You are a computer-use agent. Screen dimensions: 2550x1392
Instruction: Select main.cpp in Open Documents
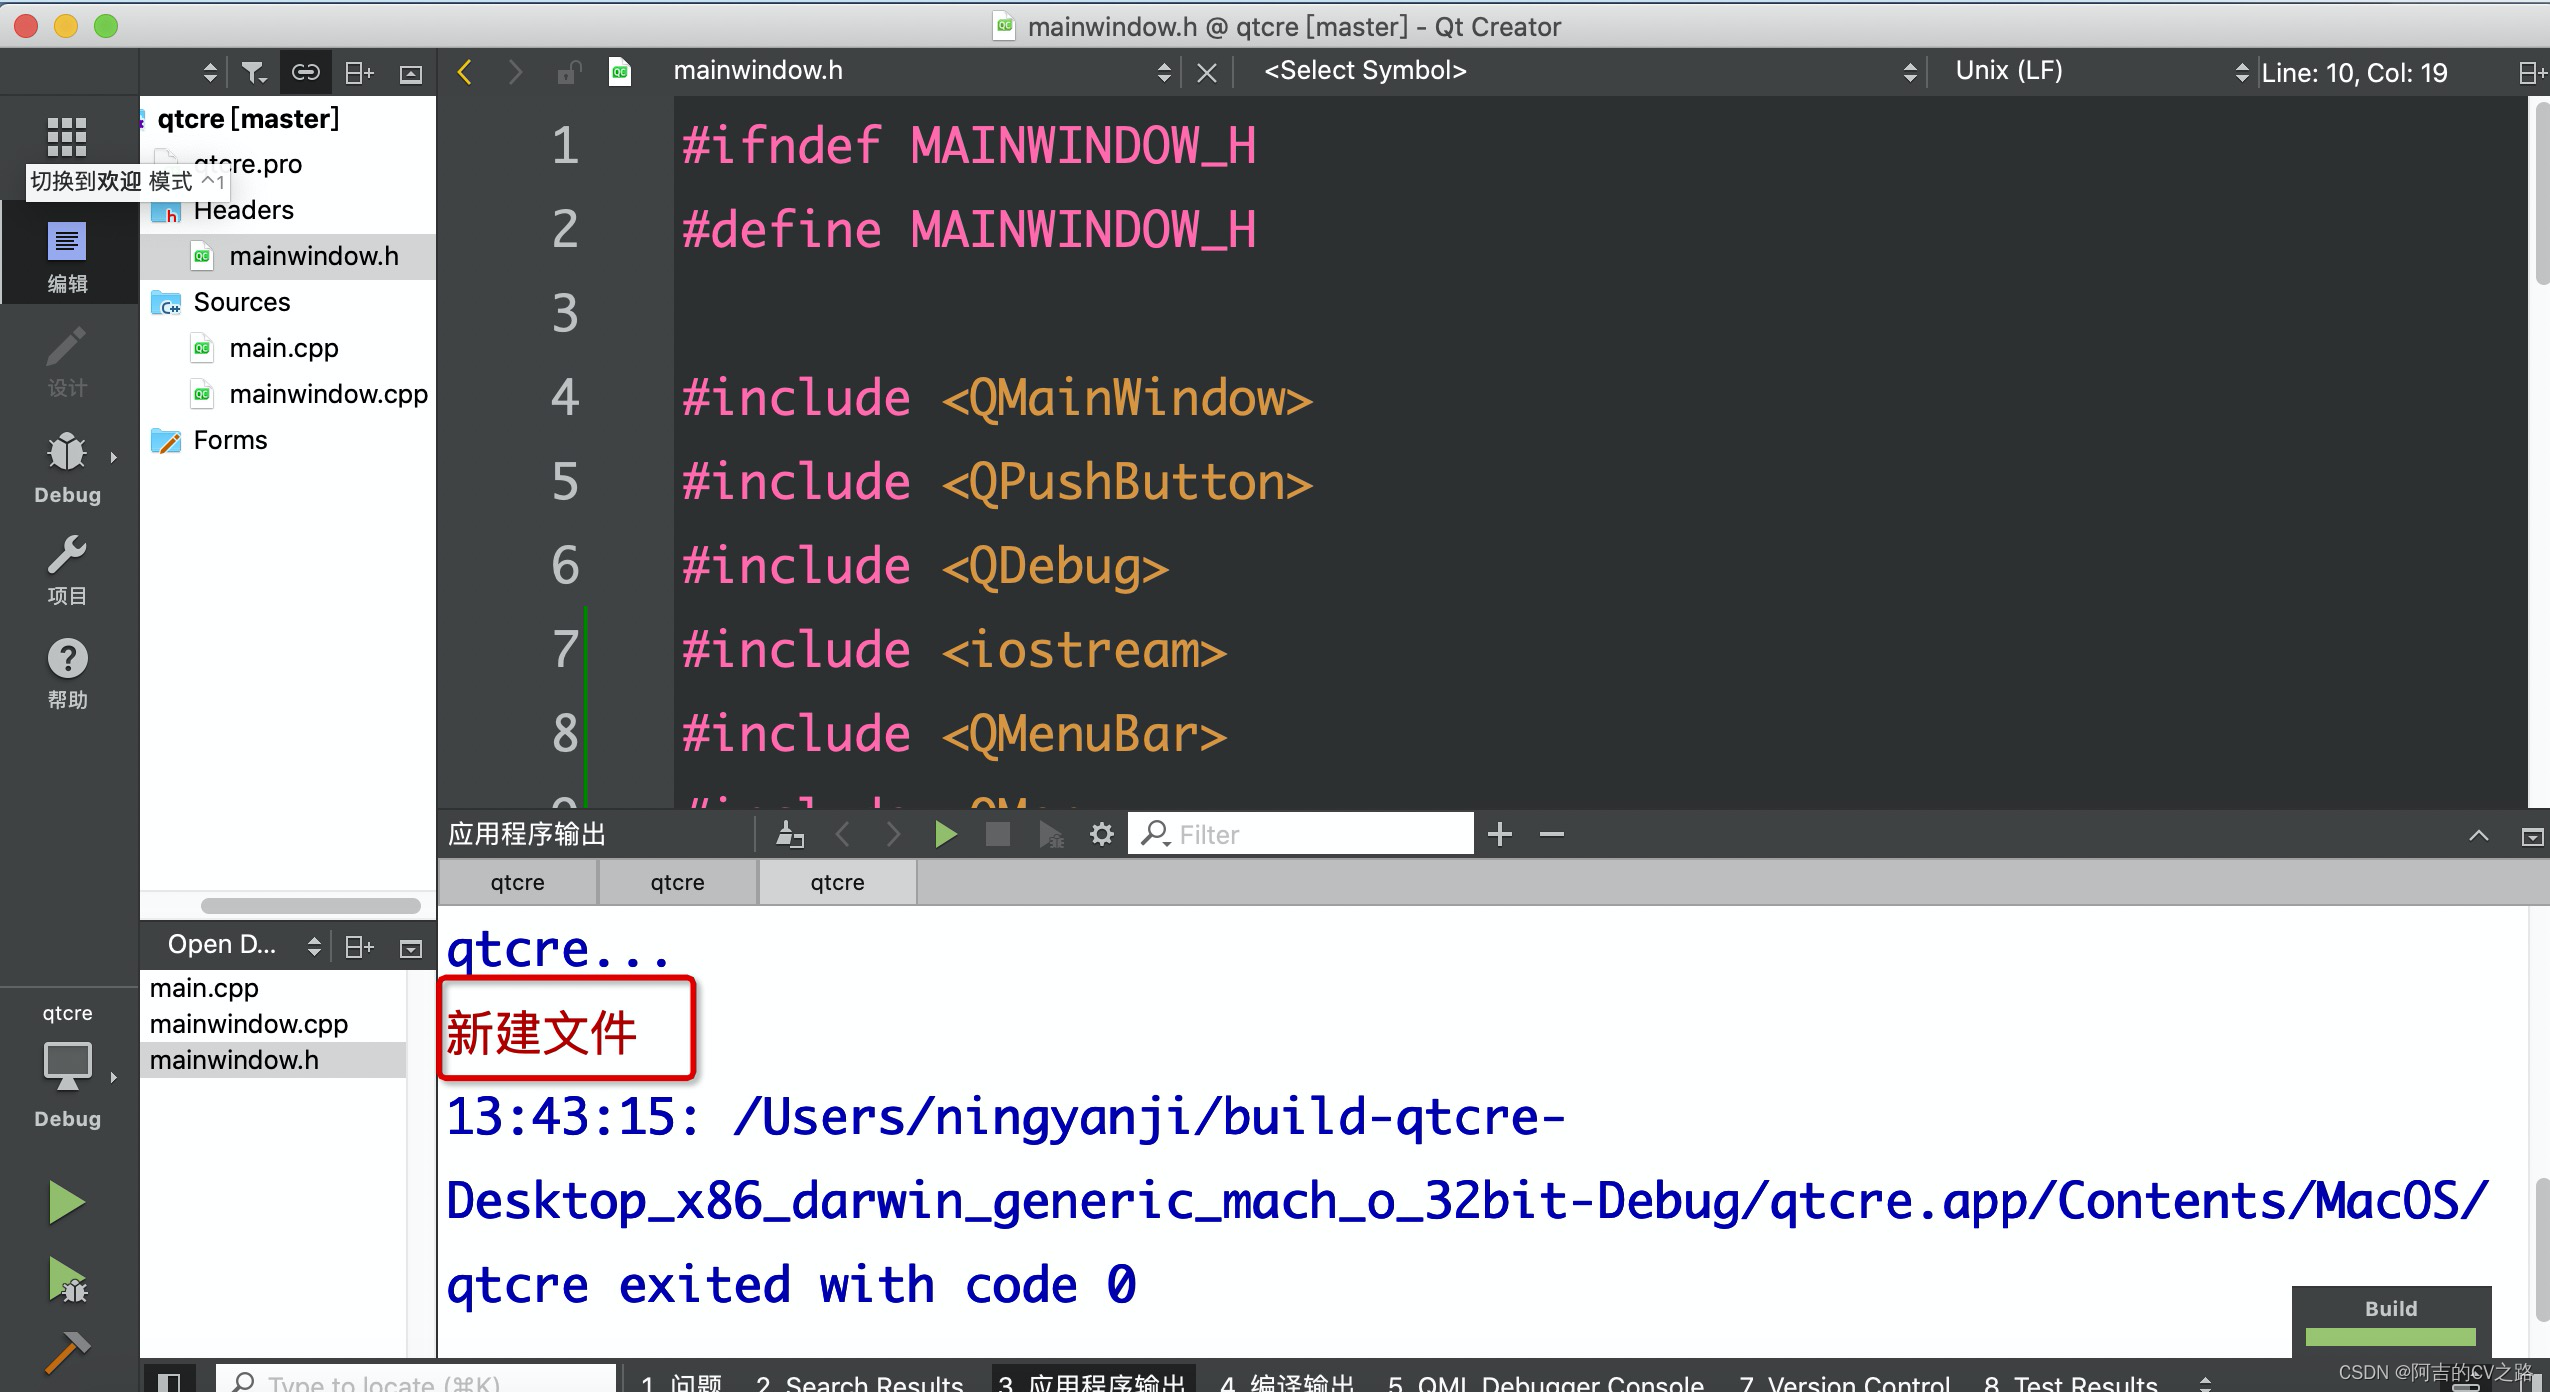tap(204, 988)
